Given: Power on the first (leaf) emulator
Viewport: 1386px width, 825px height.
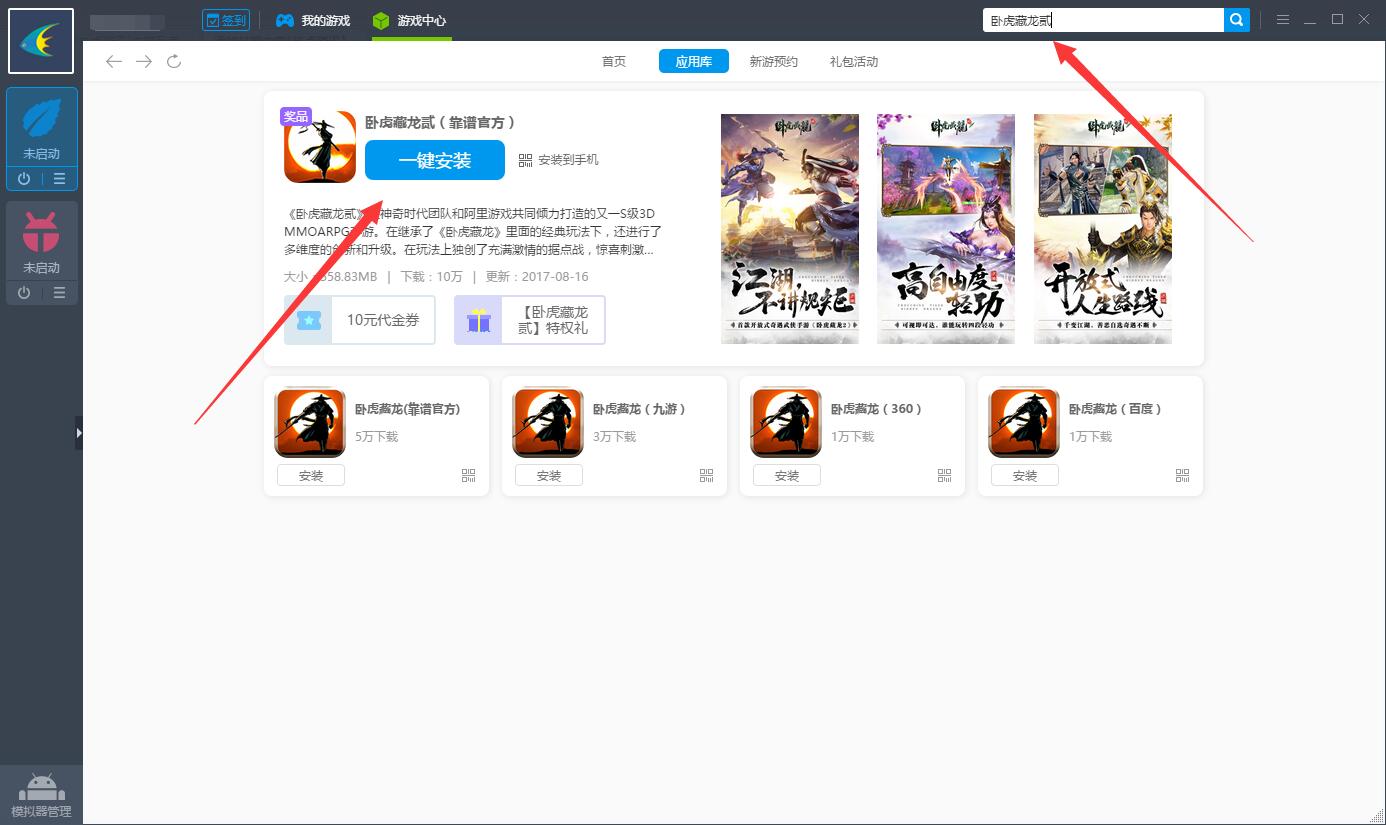Looking at the screenshot, I should pos(24,179).
